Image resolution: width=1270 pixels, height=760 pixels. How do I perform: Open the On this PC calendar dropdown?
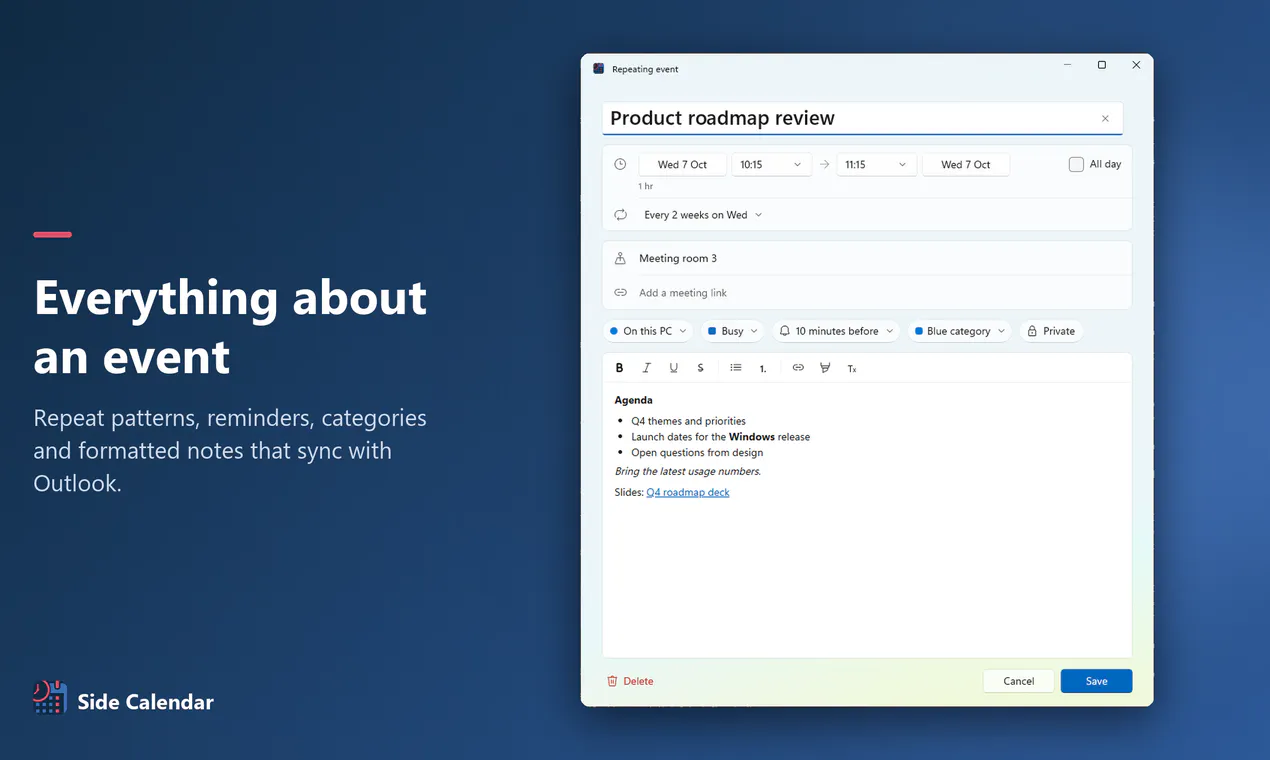[x=648, y=331]
